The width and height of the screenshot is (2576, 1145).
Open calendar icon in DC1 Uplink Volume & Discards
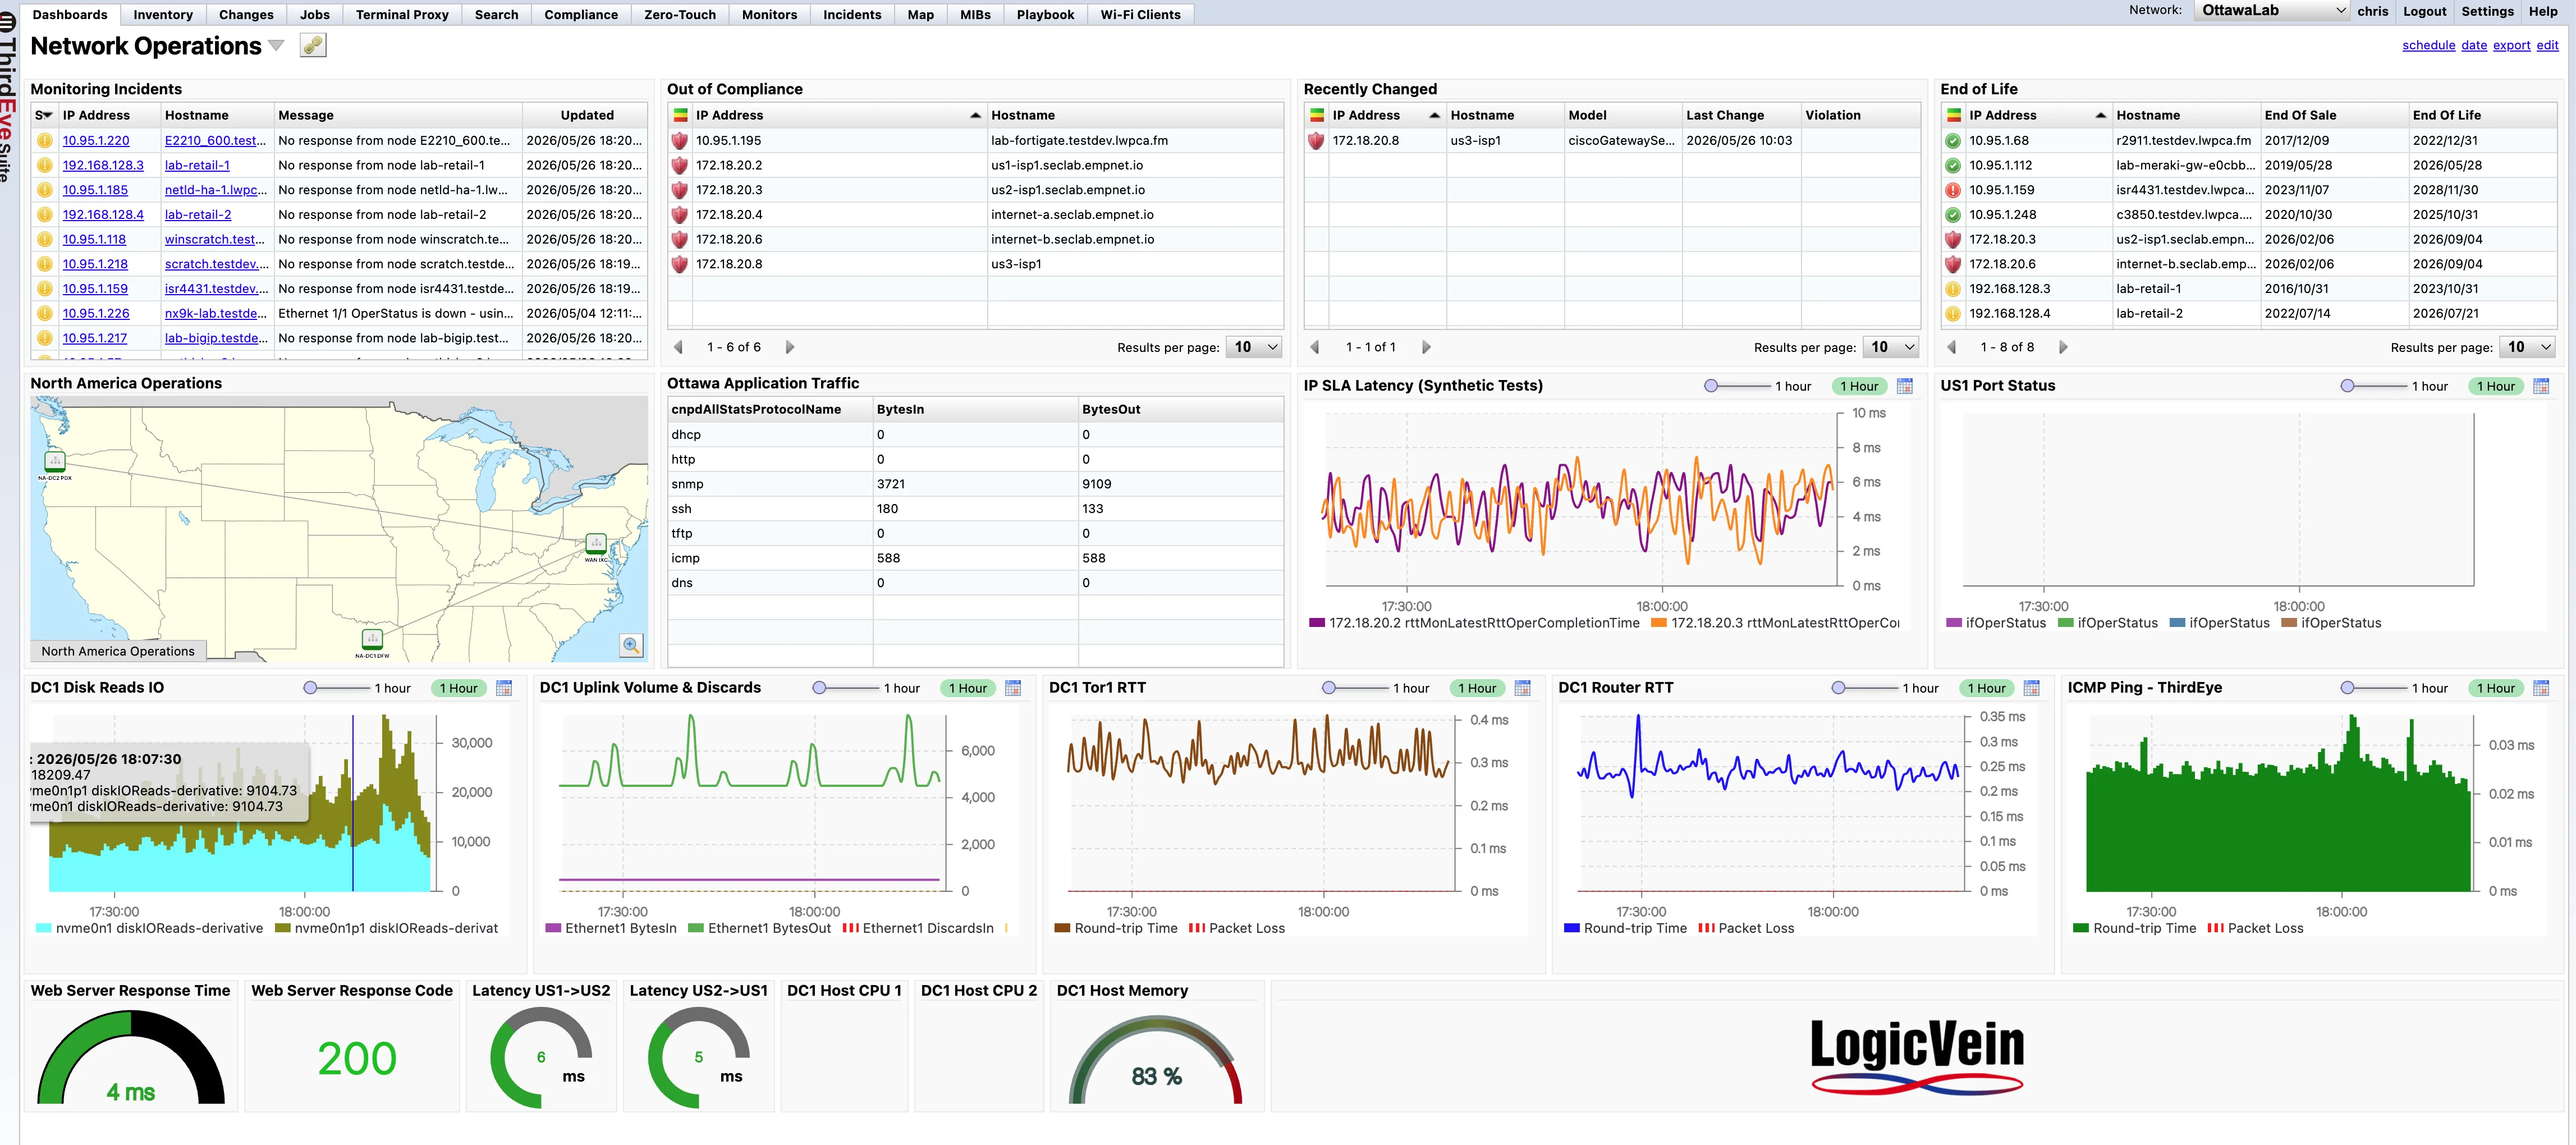[x=1013, y=688]
